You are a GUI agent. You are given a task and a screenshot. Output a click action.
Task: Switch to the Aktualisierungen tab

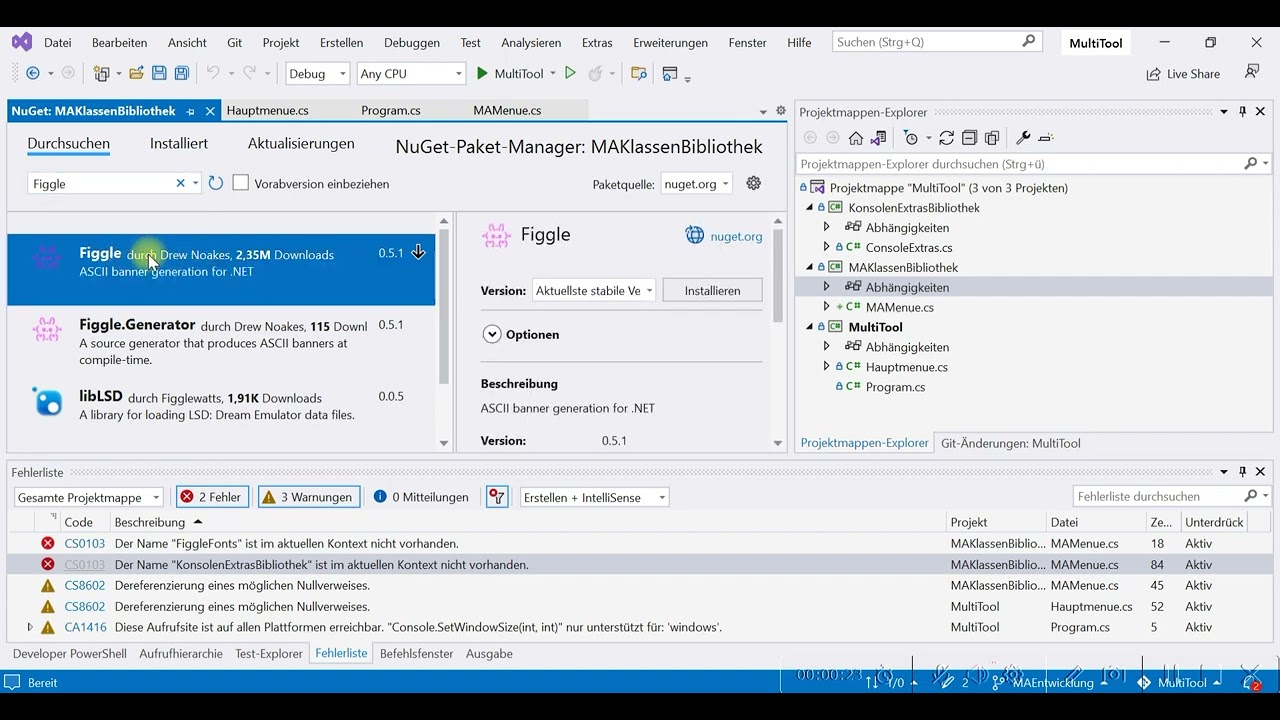coord(301,144)
